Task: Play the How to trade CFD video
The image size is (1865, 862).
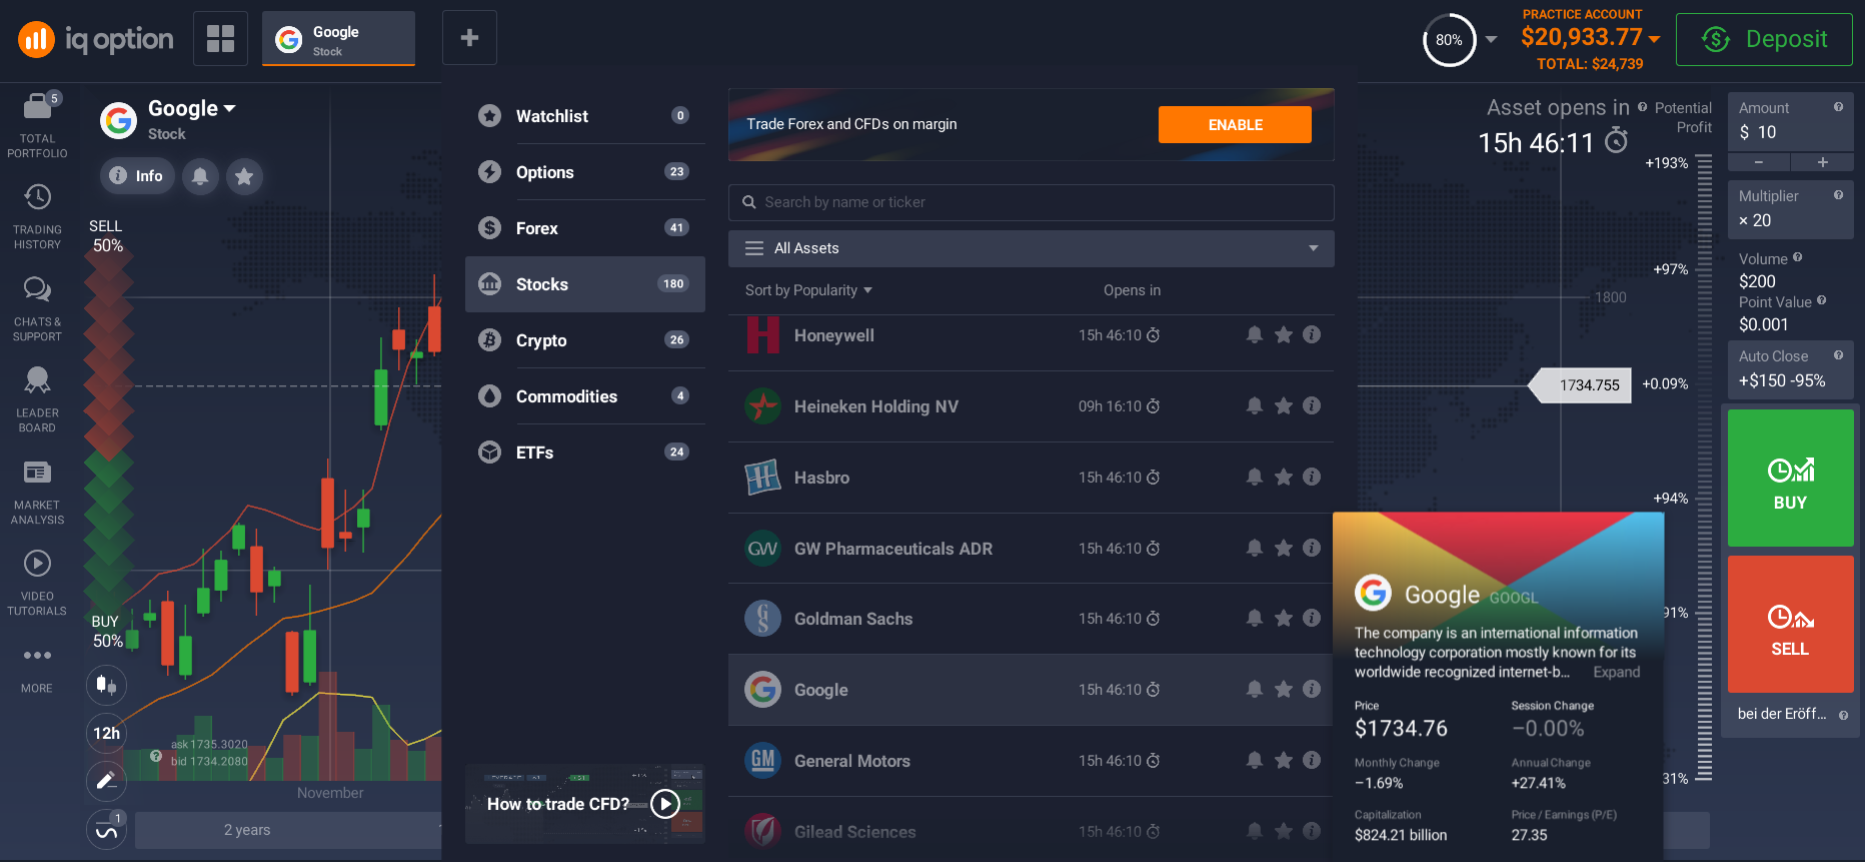Action: click(x=665, y=804)
